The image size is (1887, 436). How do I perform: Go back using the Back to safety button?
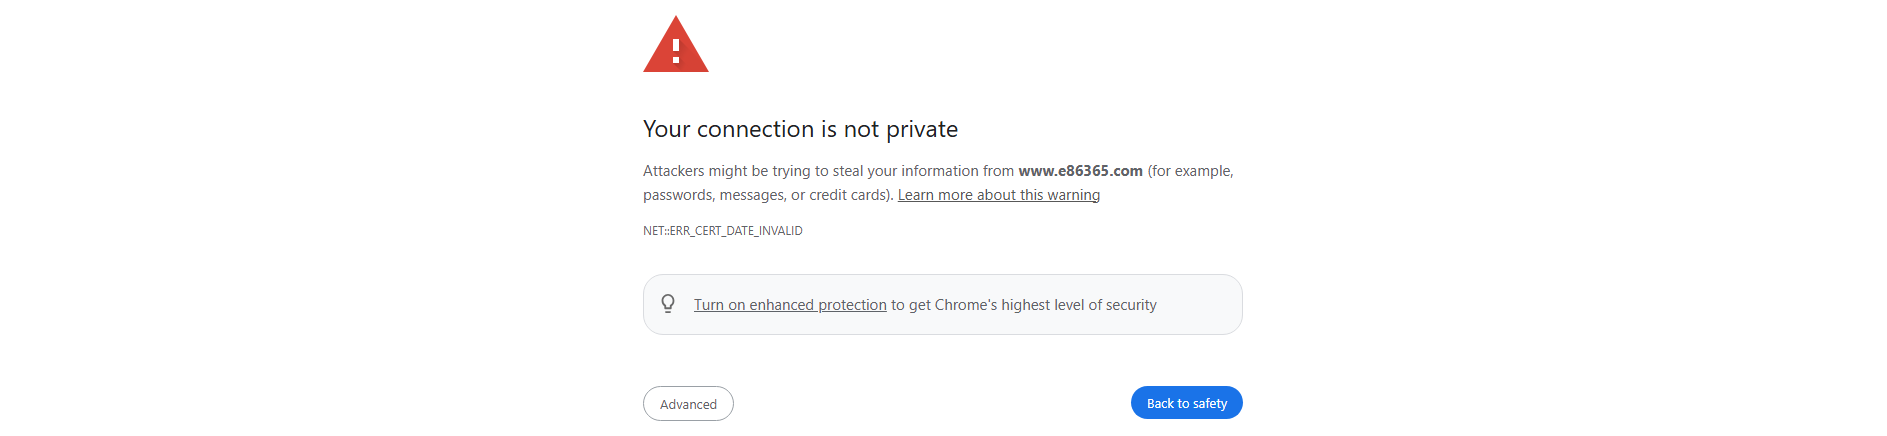tap(1187, 403)
